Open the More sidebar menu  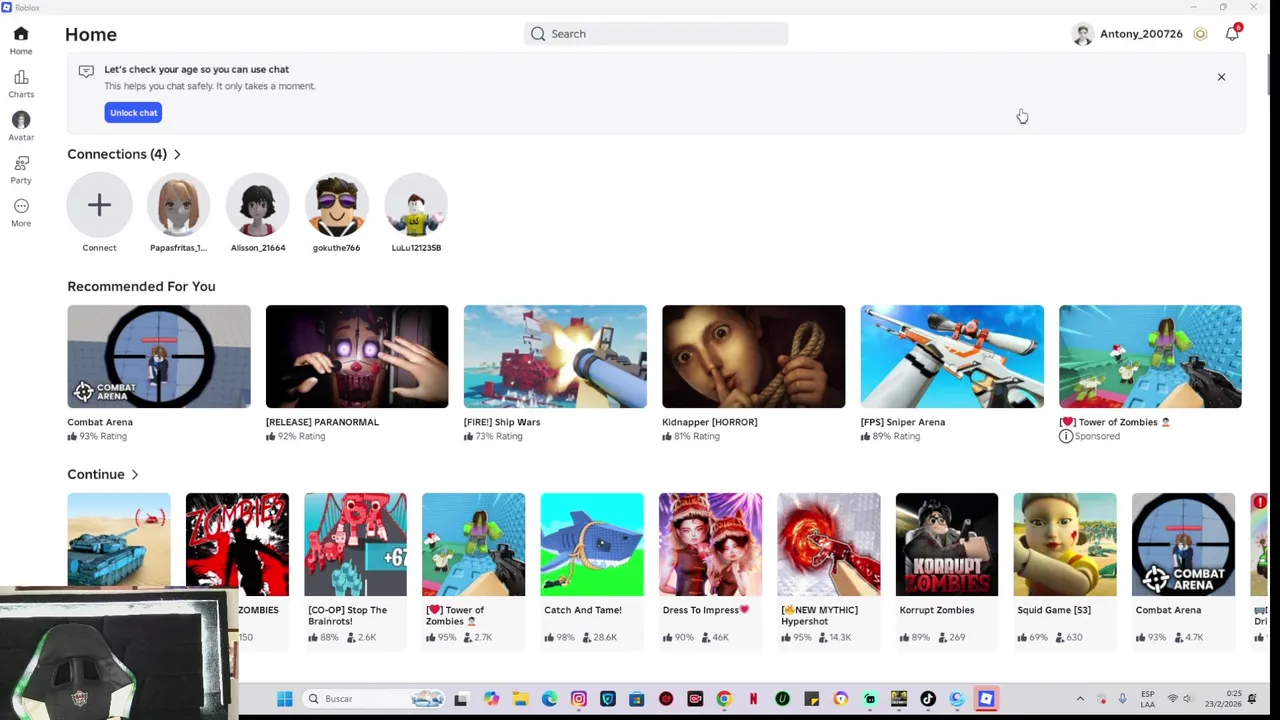point(21,206)
